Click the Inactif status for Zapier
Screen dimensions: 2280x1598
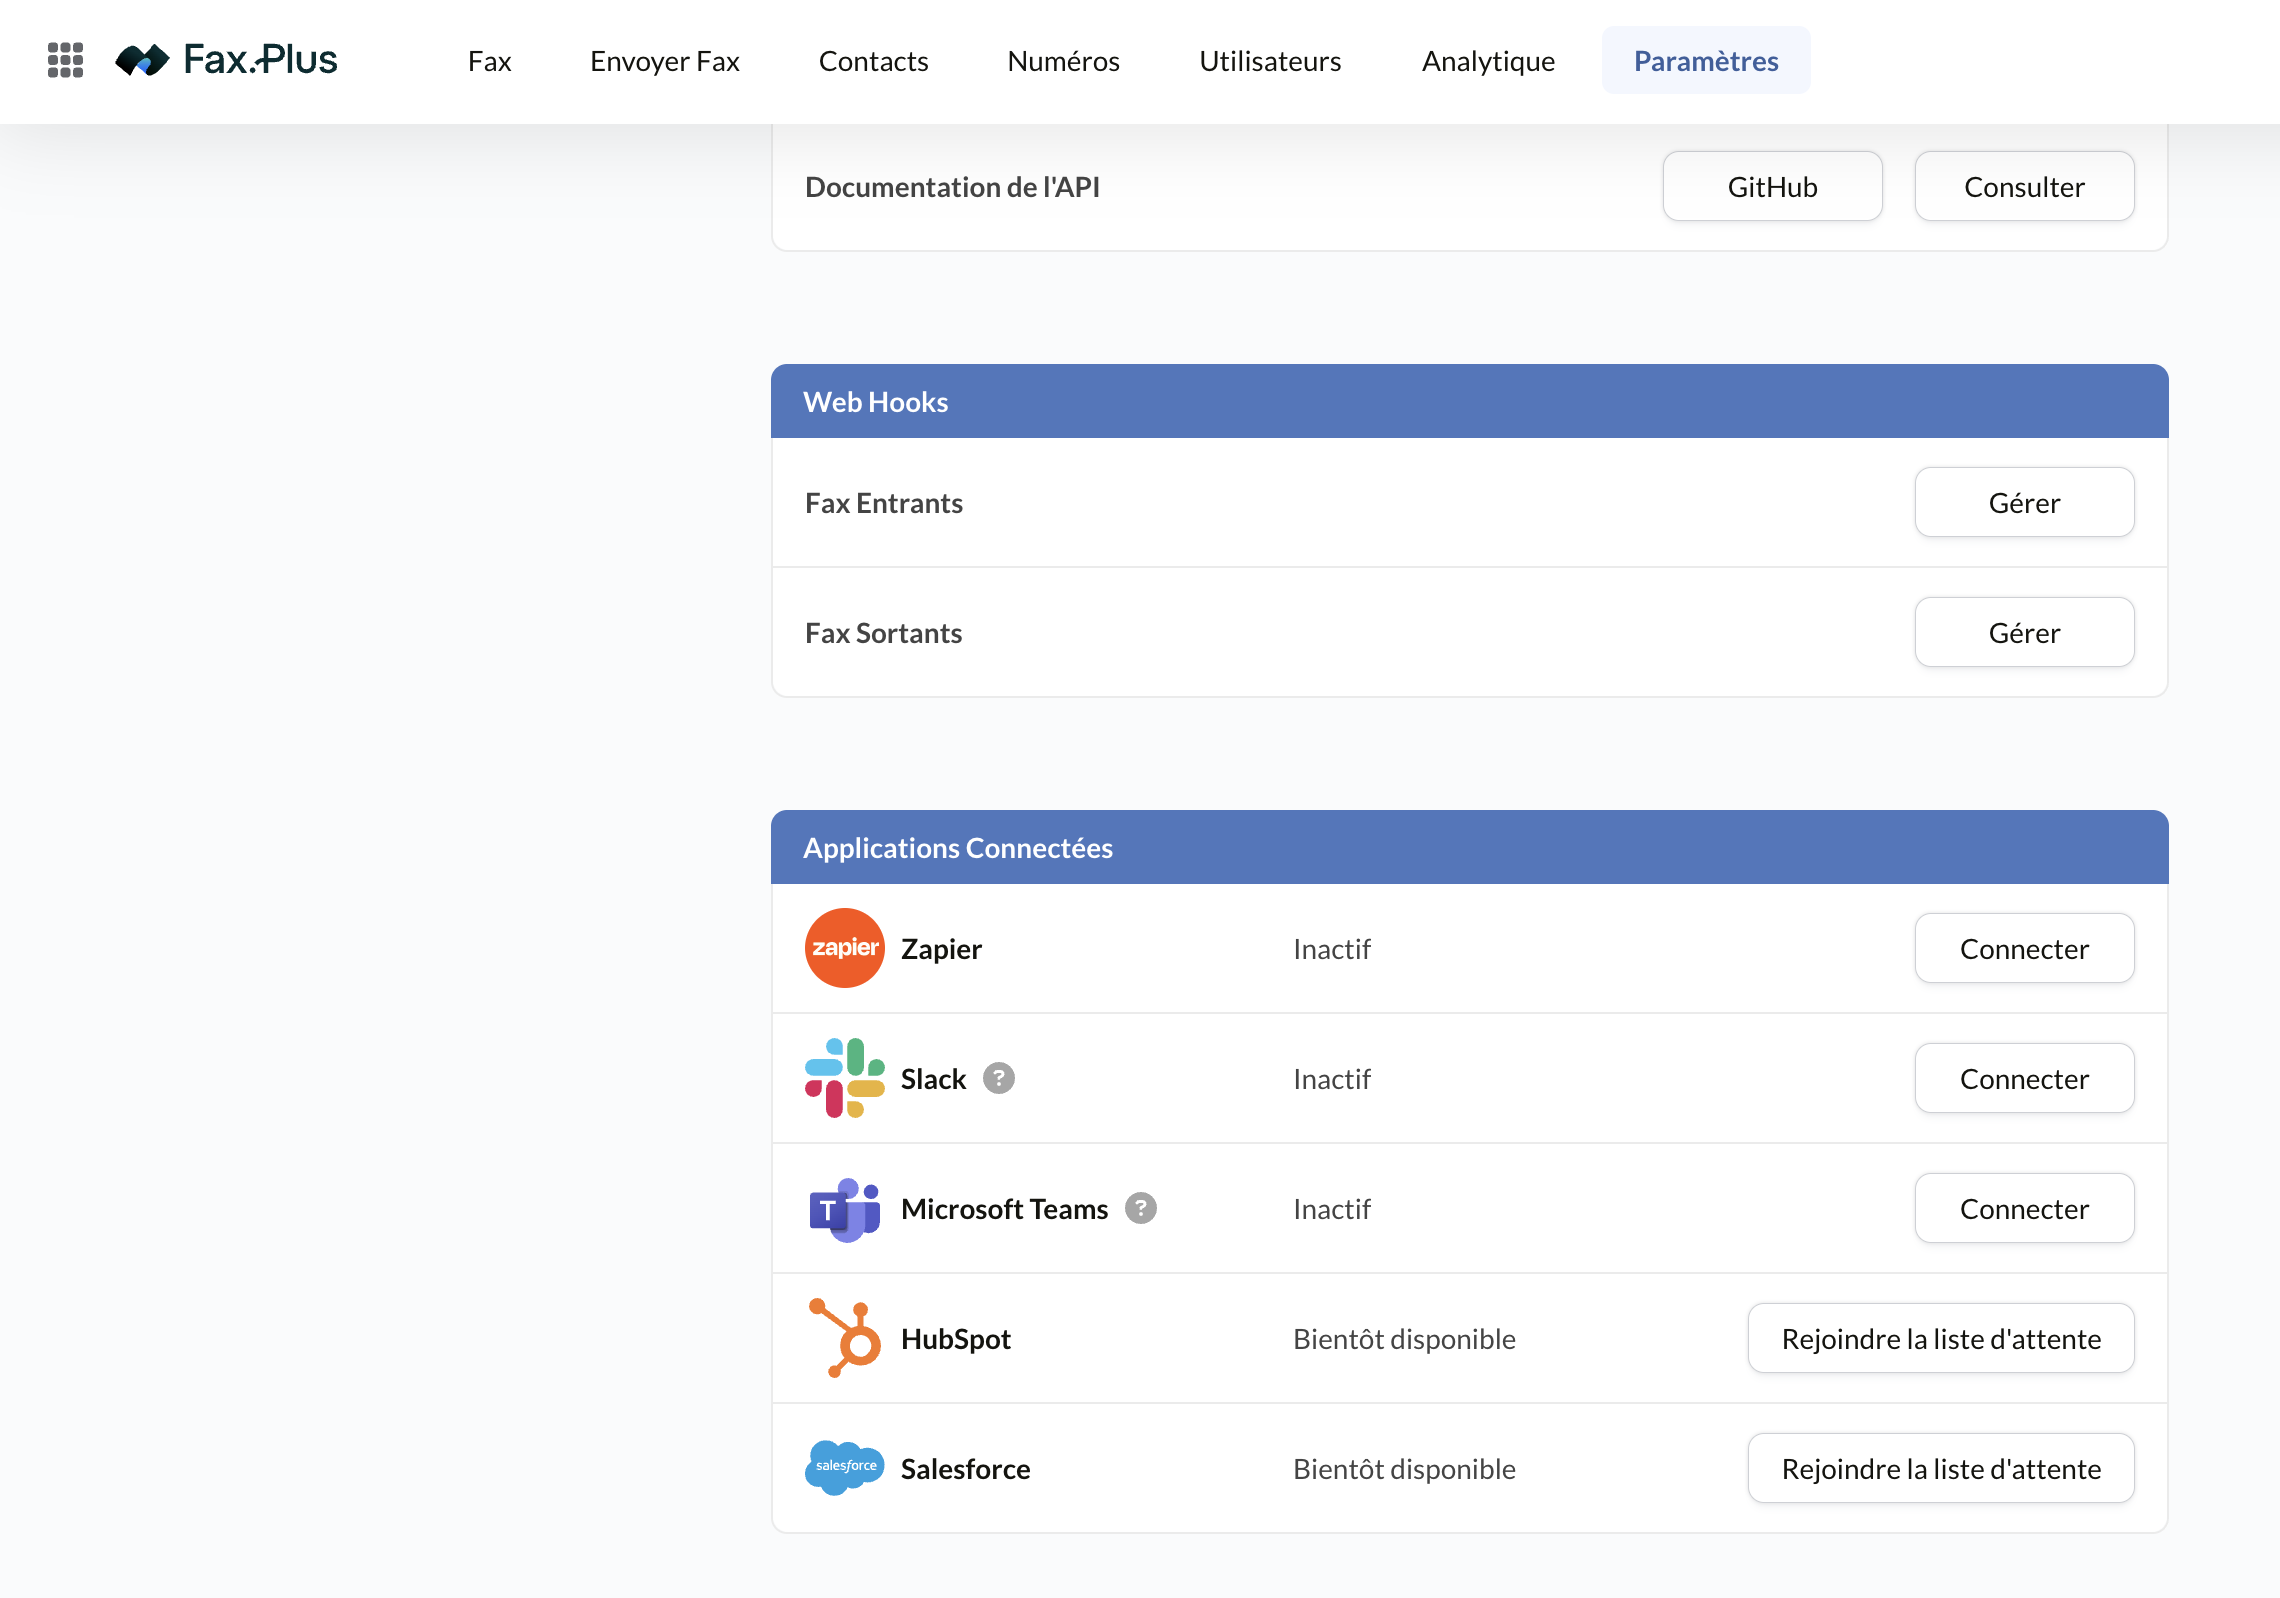(1331, 949)
